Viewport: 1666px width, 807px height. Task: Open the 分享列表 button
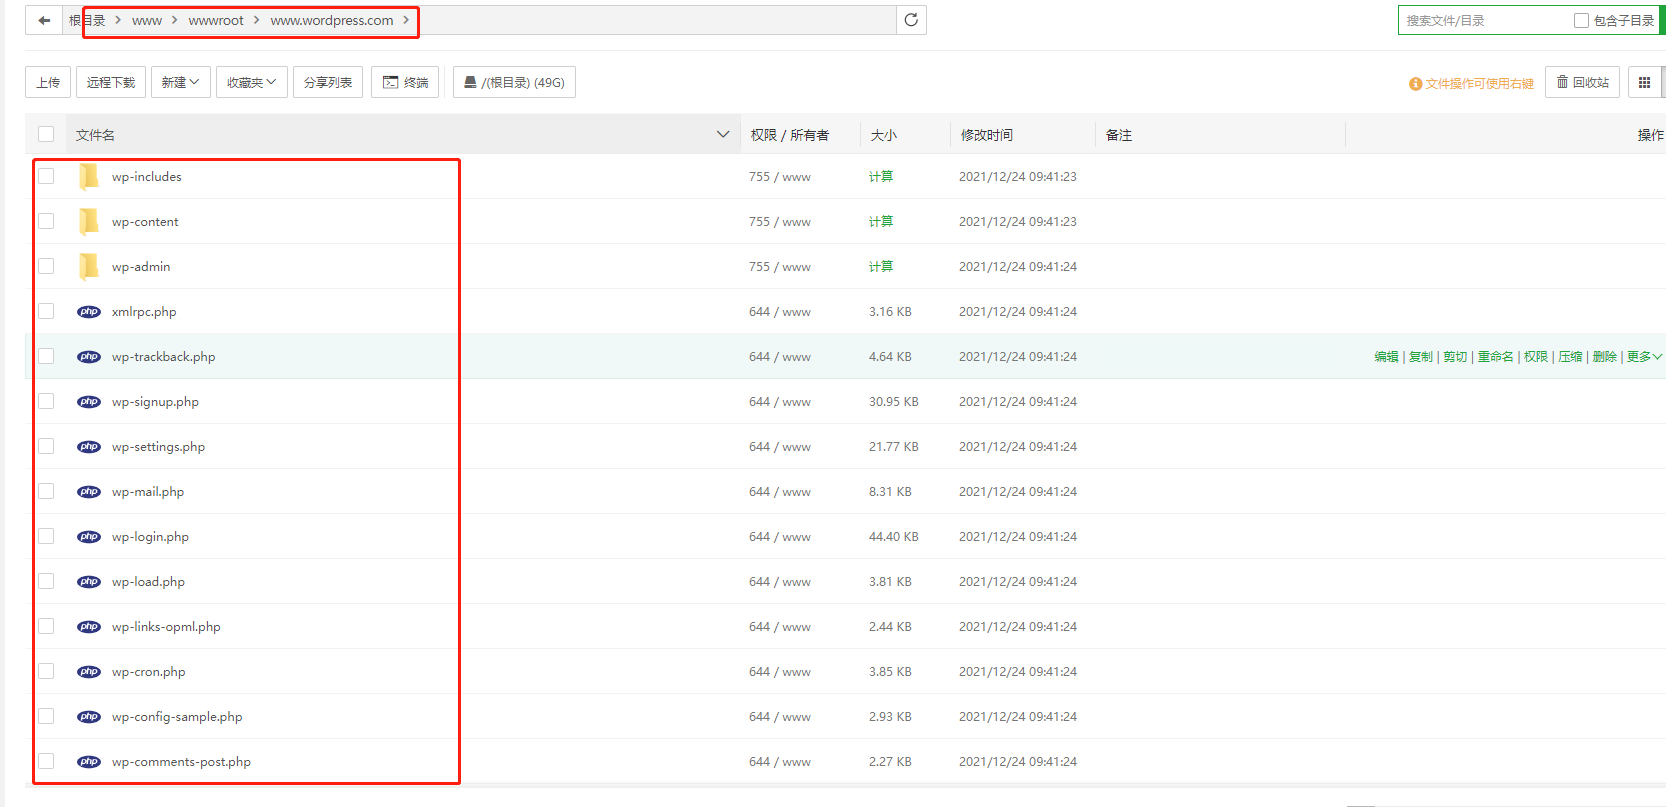[x=328, y=82]
